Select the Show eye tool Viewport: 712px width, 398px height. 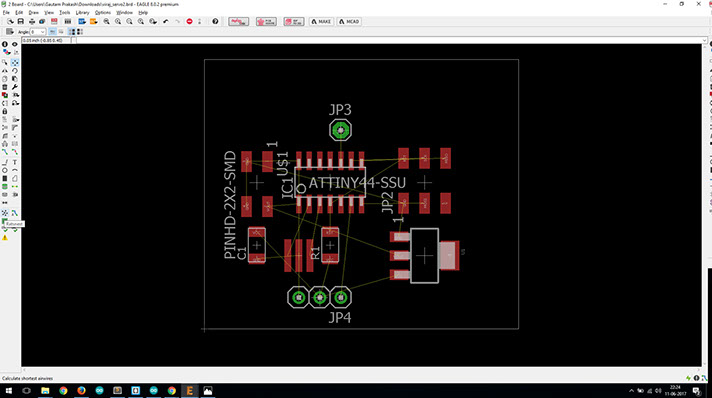[15, 44]
